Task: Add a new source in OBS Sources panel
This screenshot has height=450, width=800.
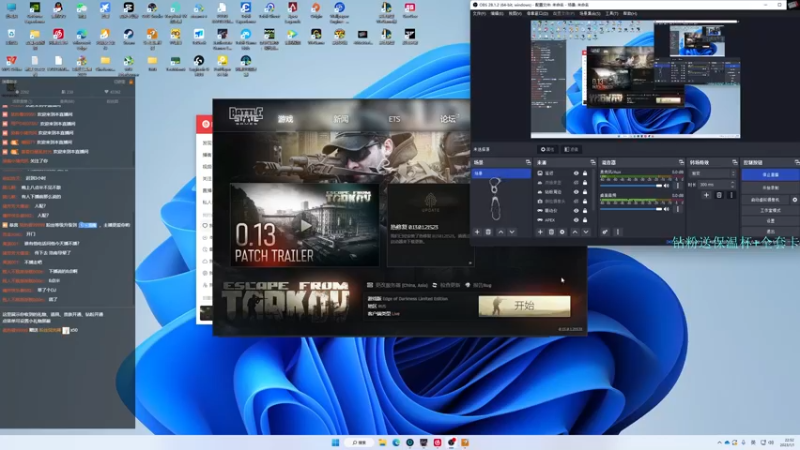Action: tap(540, 232)
